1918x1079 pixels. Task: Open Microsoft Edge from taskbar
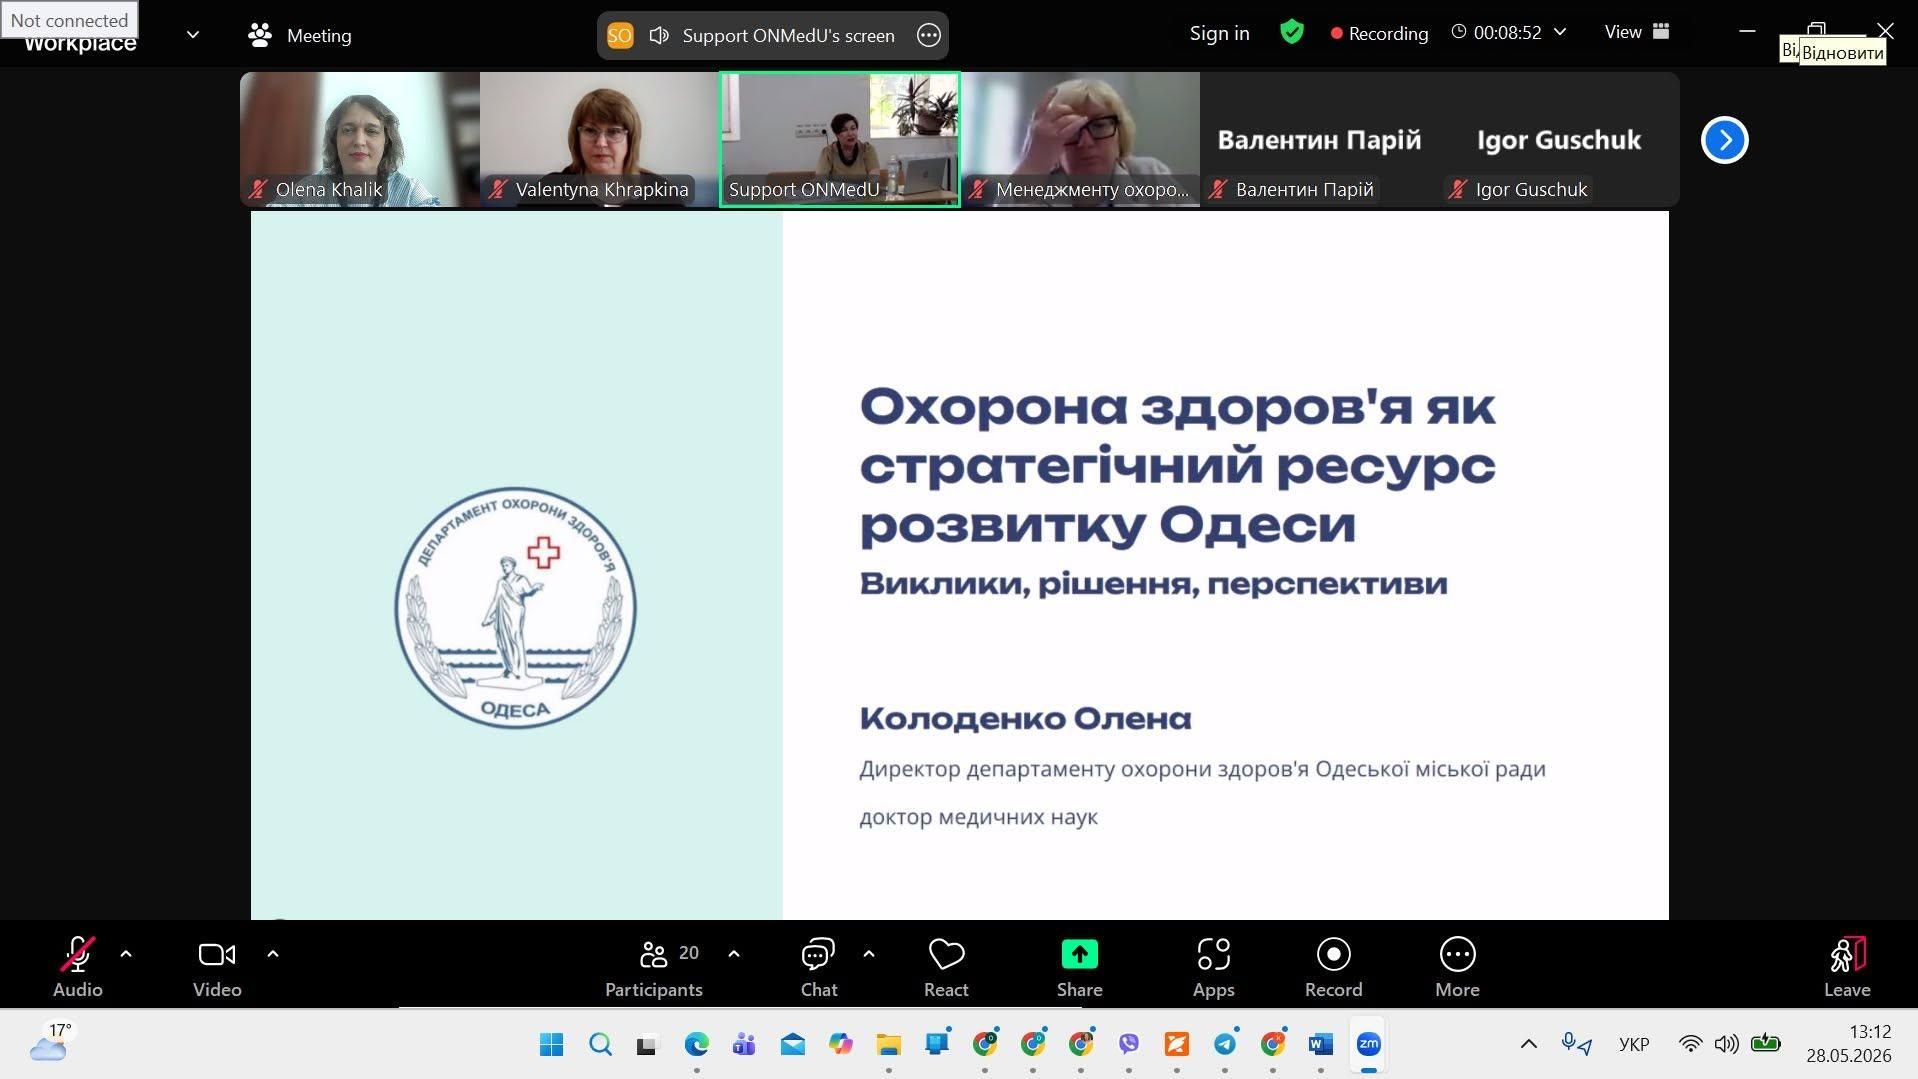click(x=696, y=1044)
